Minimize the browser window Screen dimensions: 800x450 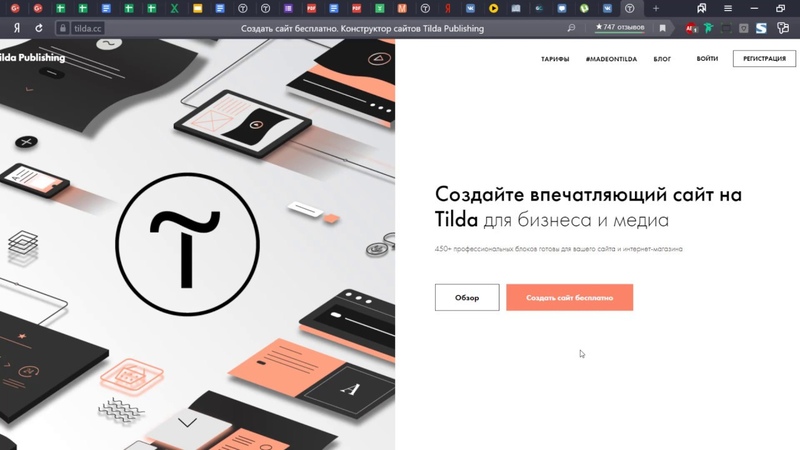pyautogui.click(x=755, y=8)
